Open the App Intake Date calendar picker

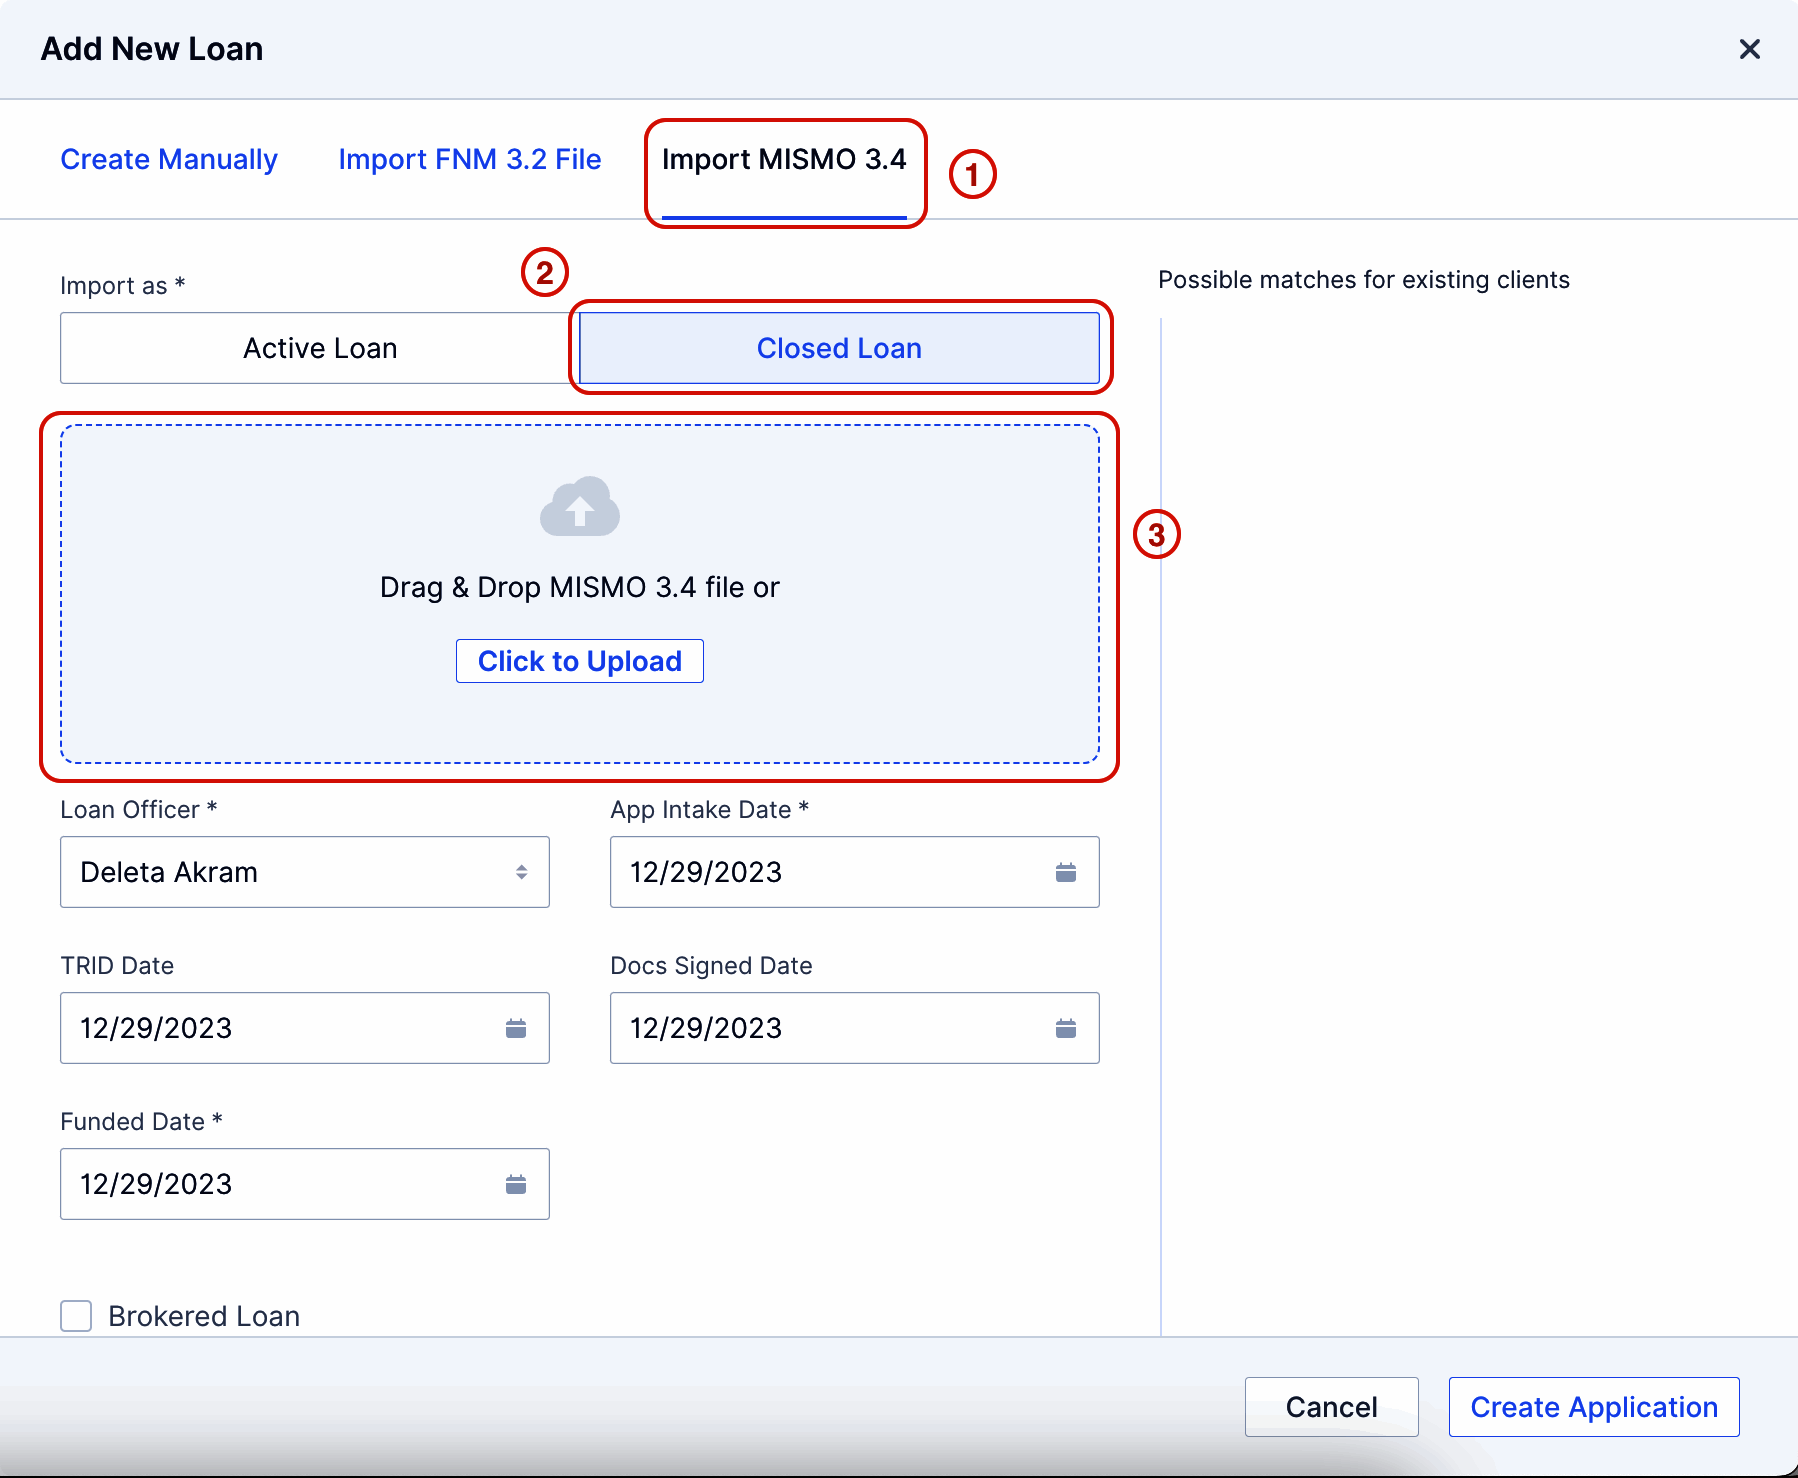pos(1066,872)
